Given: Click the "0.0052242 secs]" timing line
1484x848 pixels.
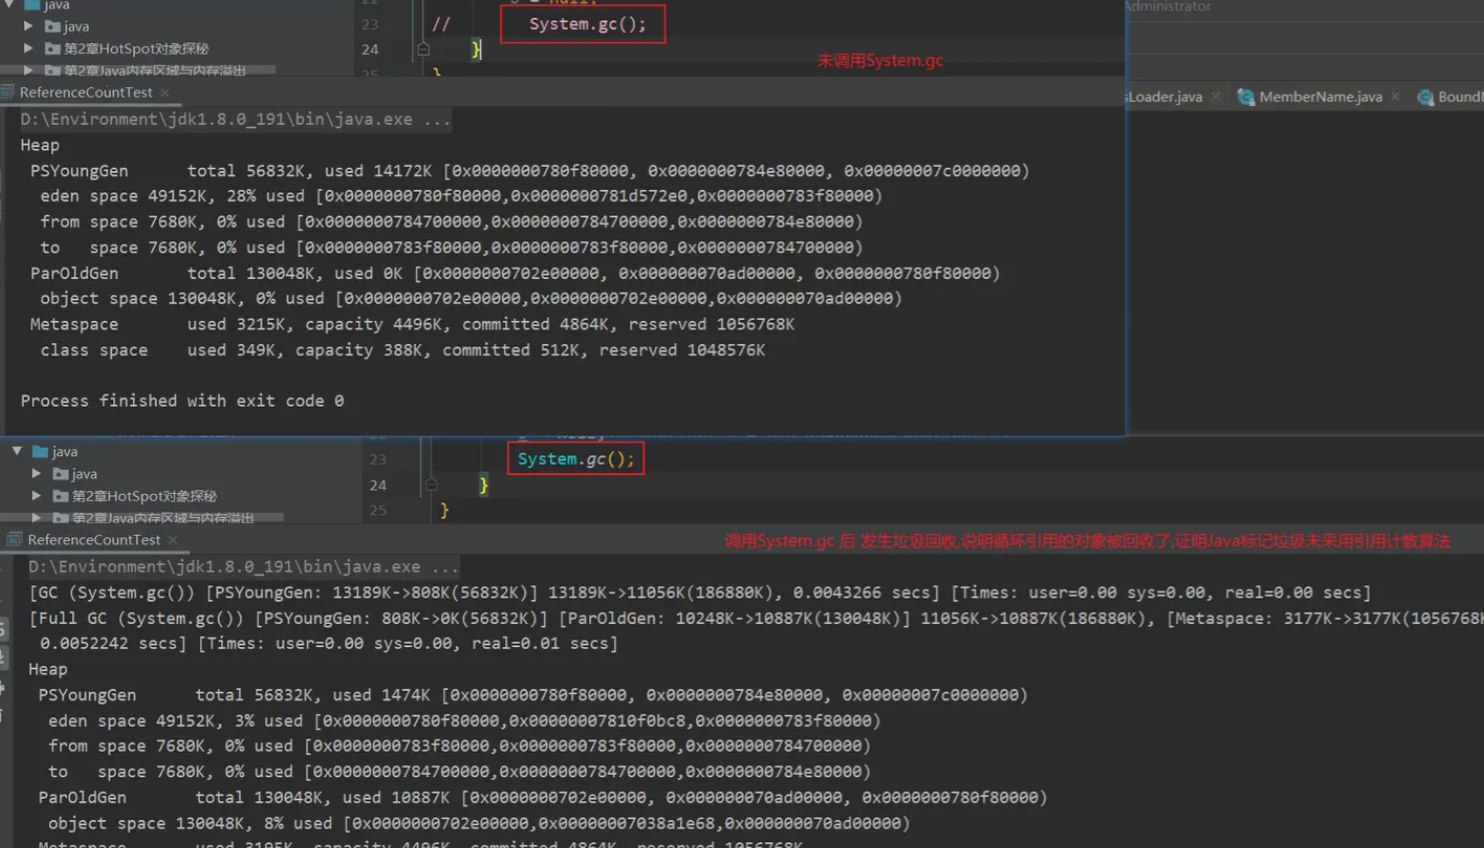Looking at the screenshot, I should 328,644.
